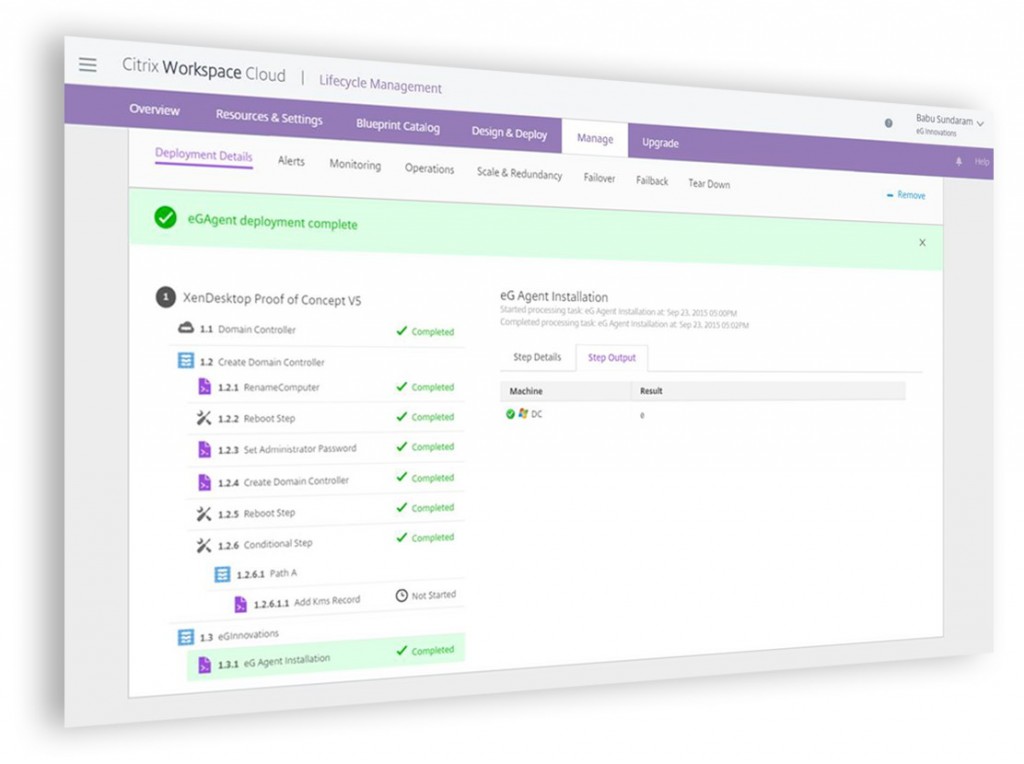This screenshot has height=764, width=1024.
Task: Click the numbered 1 circle badge
Action: (x=165, y=297)
